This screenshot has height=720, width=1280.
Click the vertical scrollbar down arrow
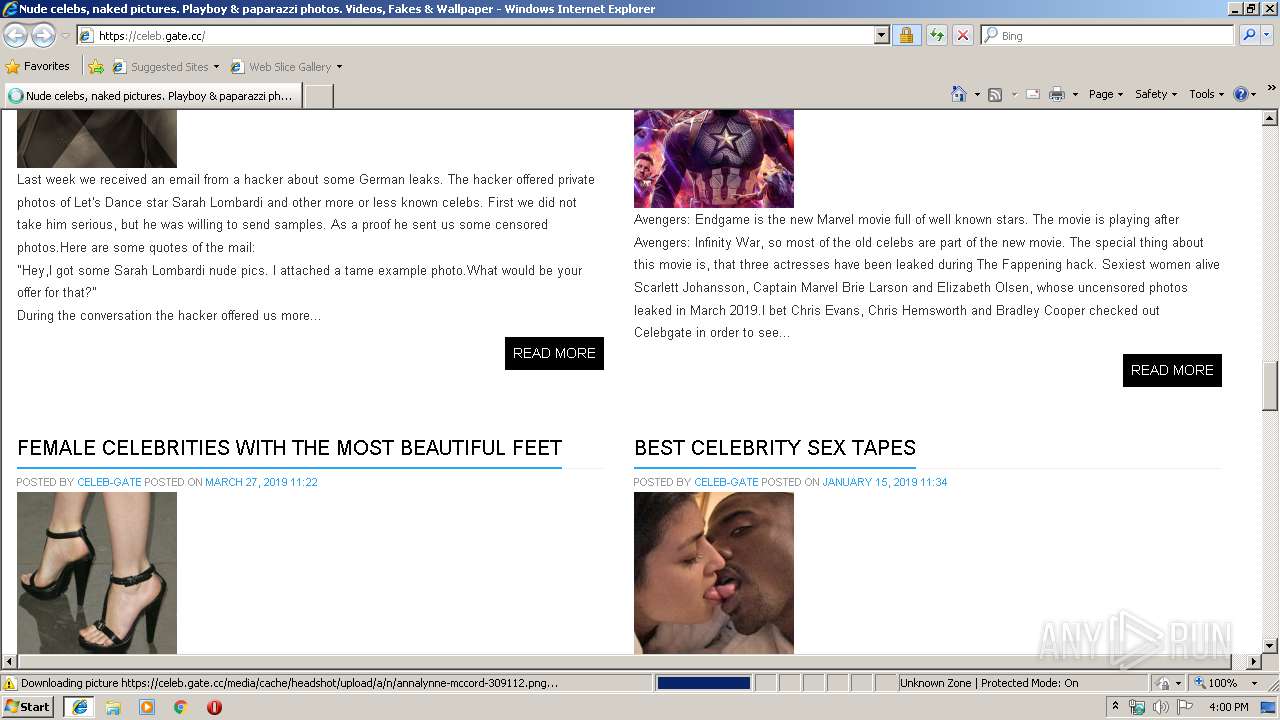click(1270, 646)
